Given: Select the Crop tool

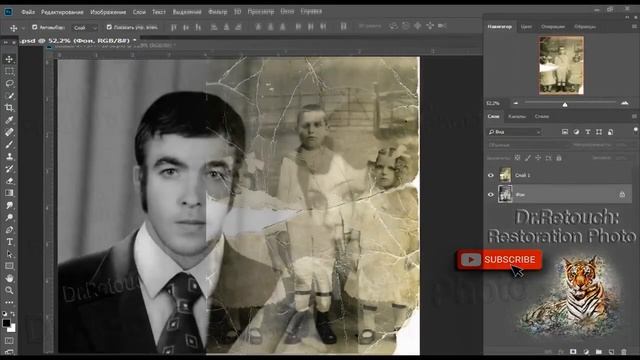Looking at the screenshot, I should [x=9, y=108].
